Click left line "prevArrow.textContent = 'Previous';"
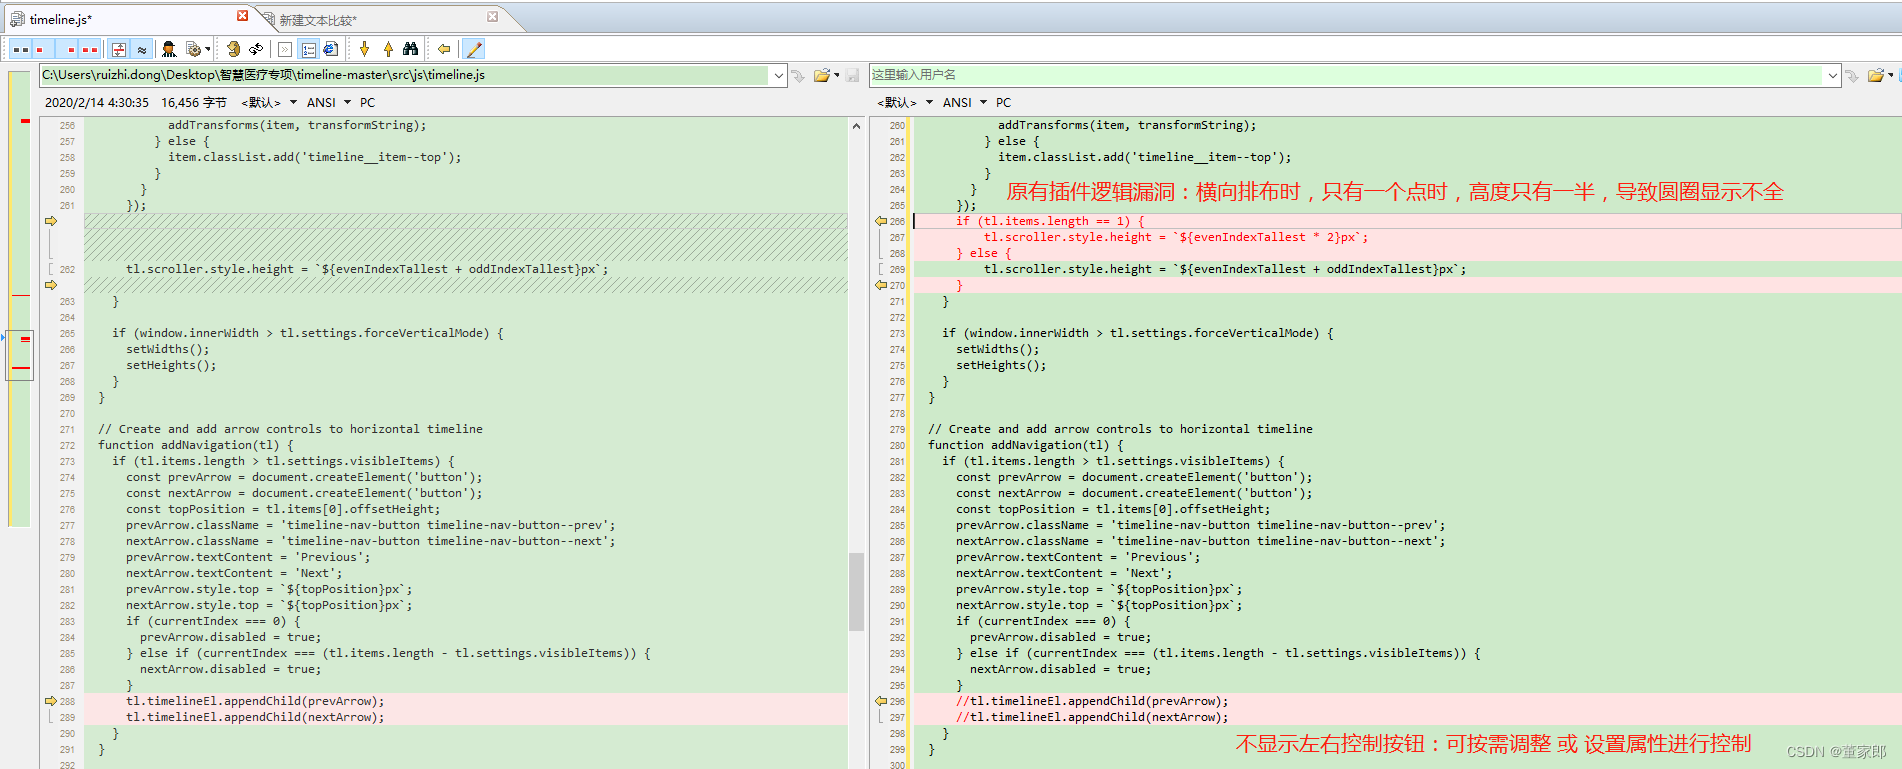Image resolution: width=1902 pixels, height=769 pixels. coord(248,557)
